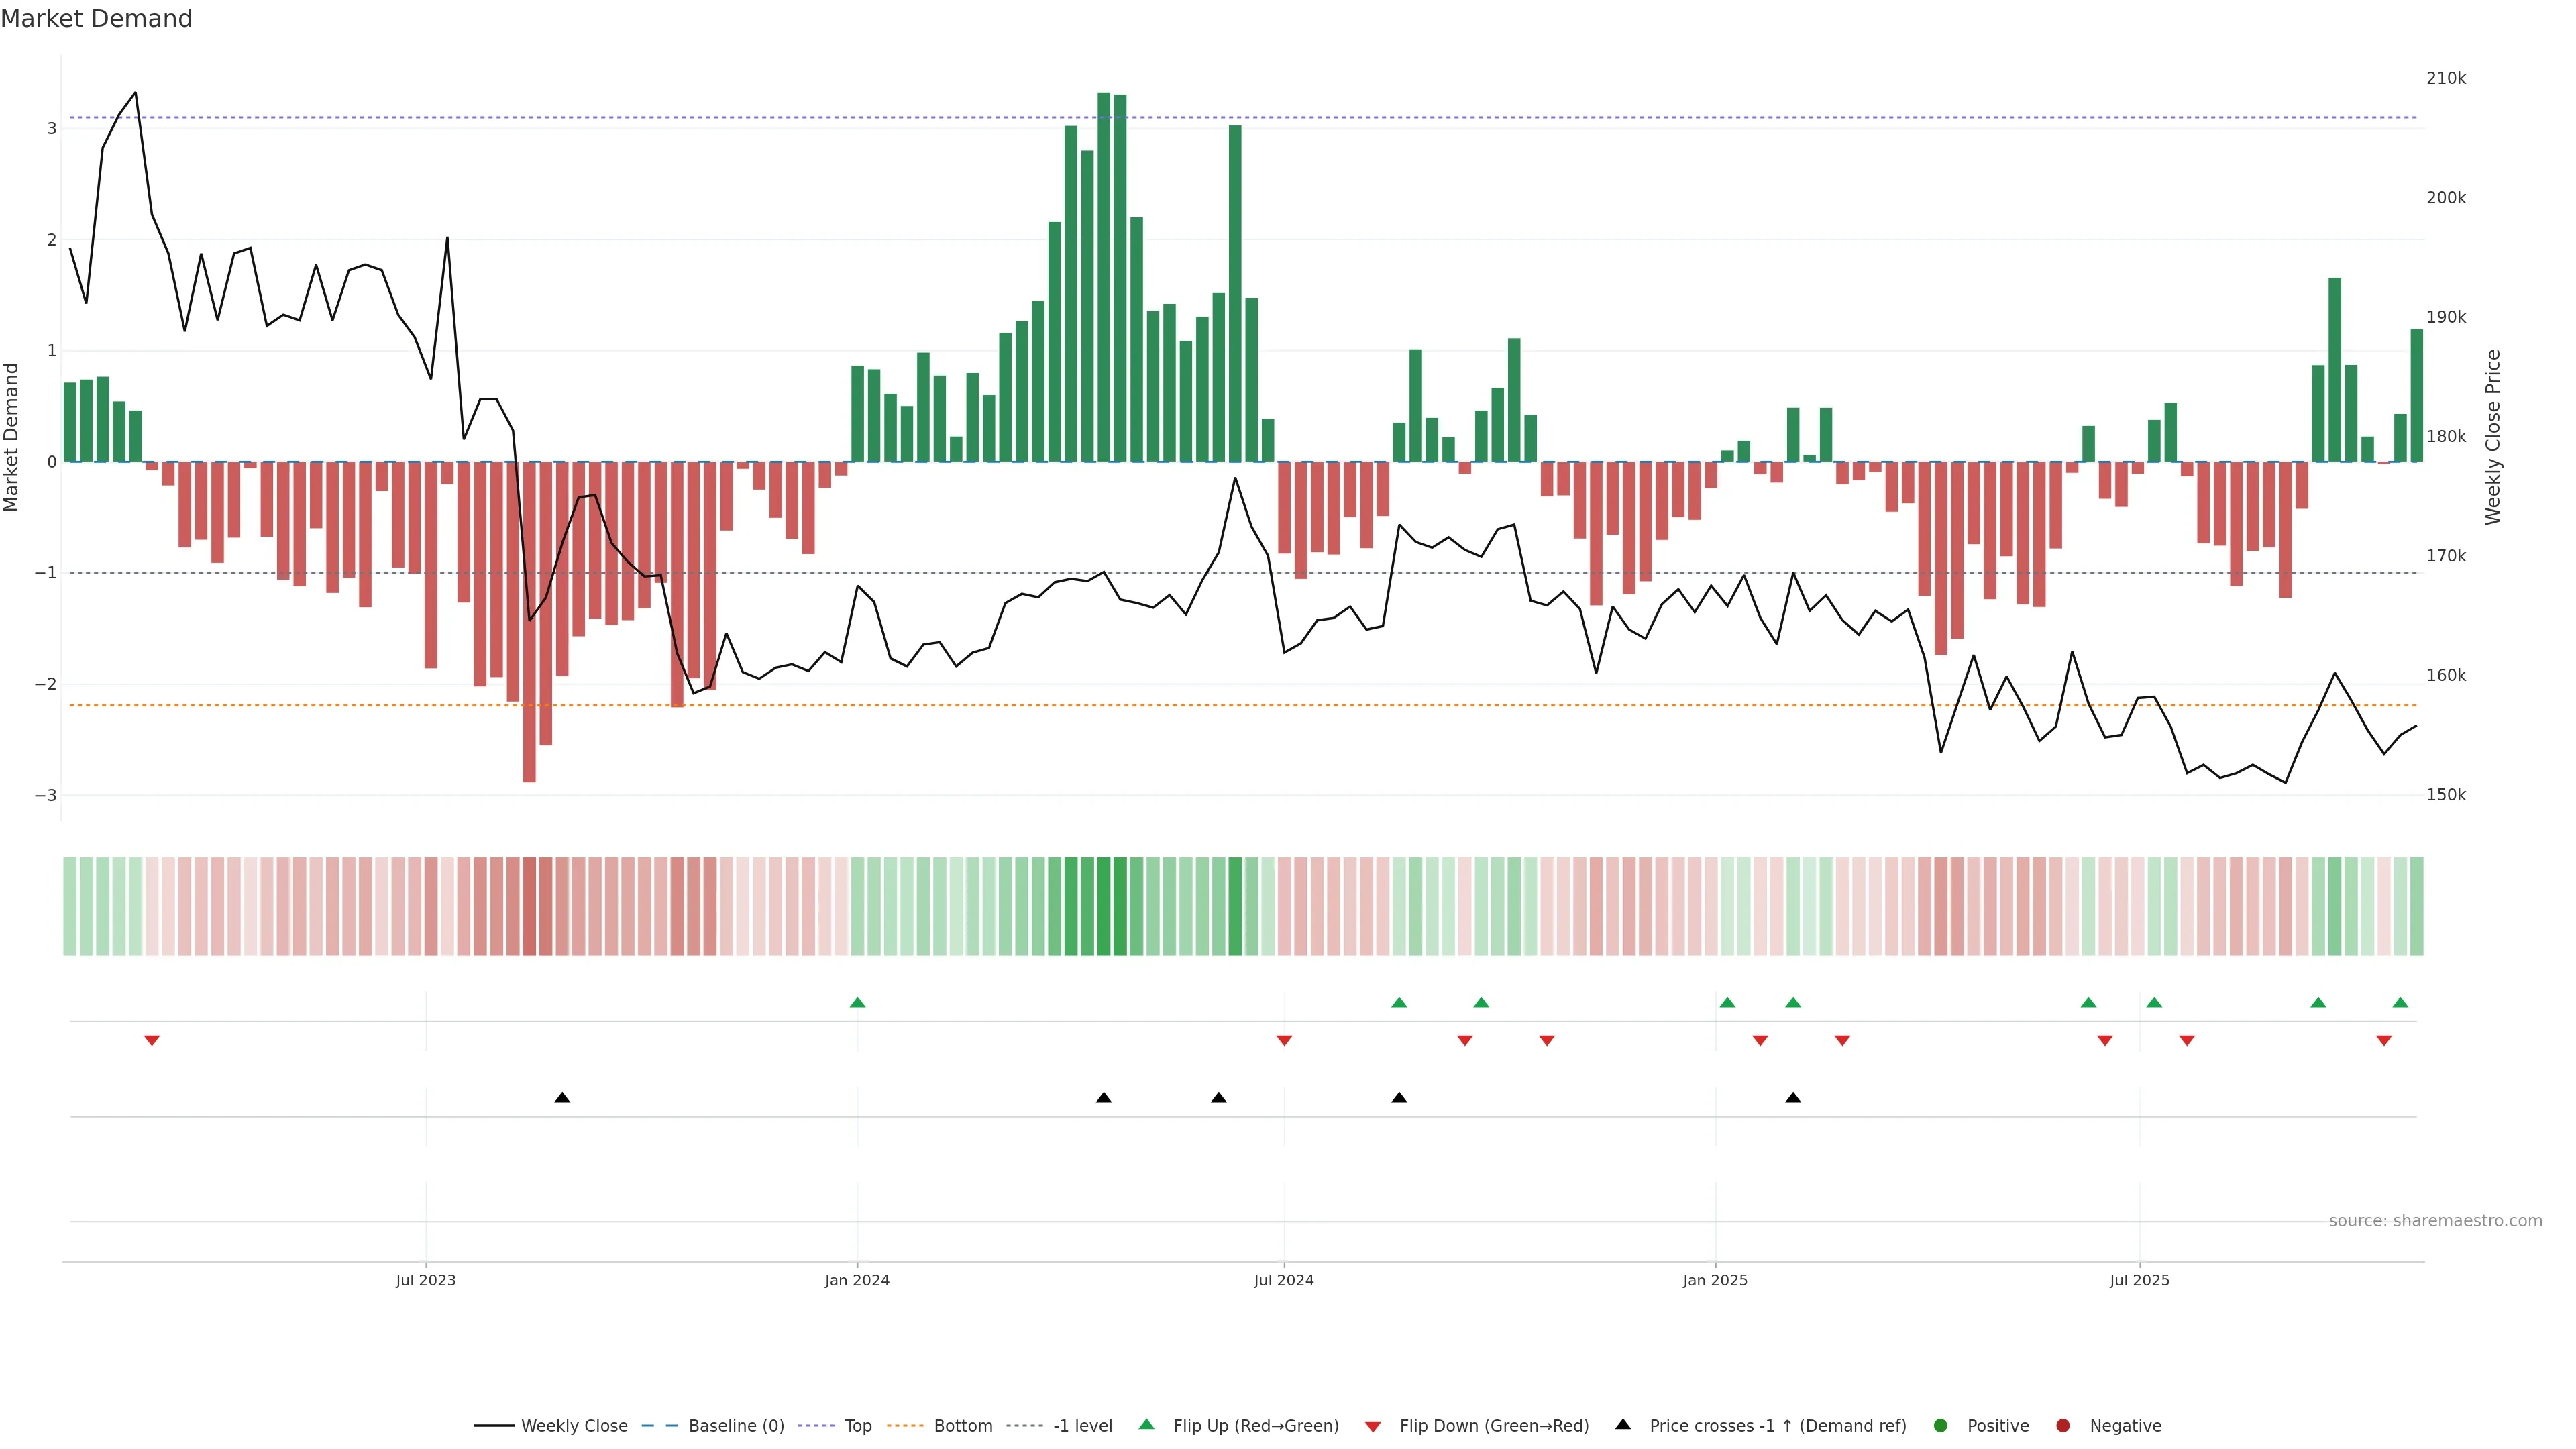Click green Flip Up triangle in legend
This screenshot has width=2576, height=1449.
(x=1147, y=1424)
